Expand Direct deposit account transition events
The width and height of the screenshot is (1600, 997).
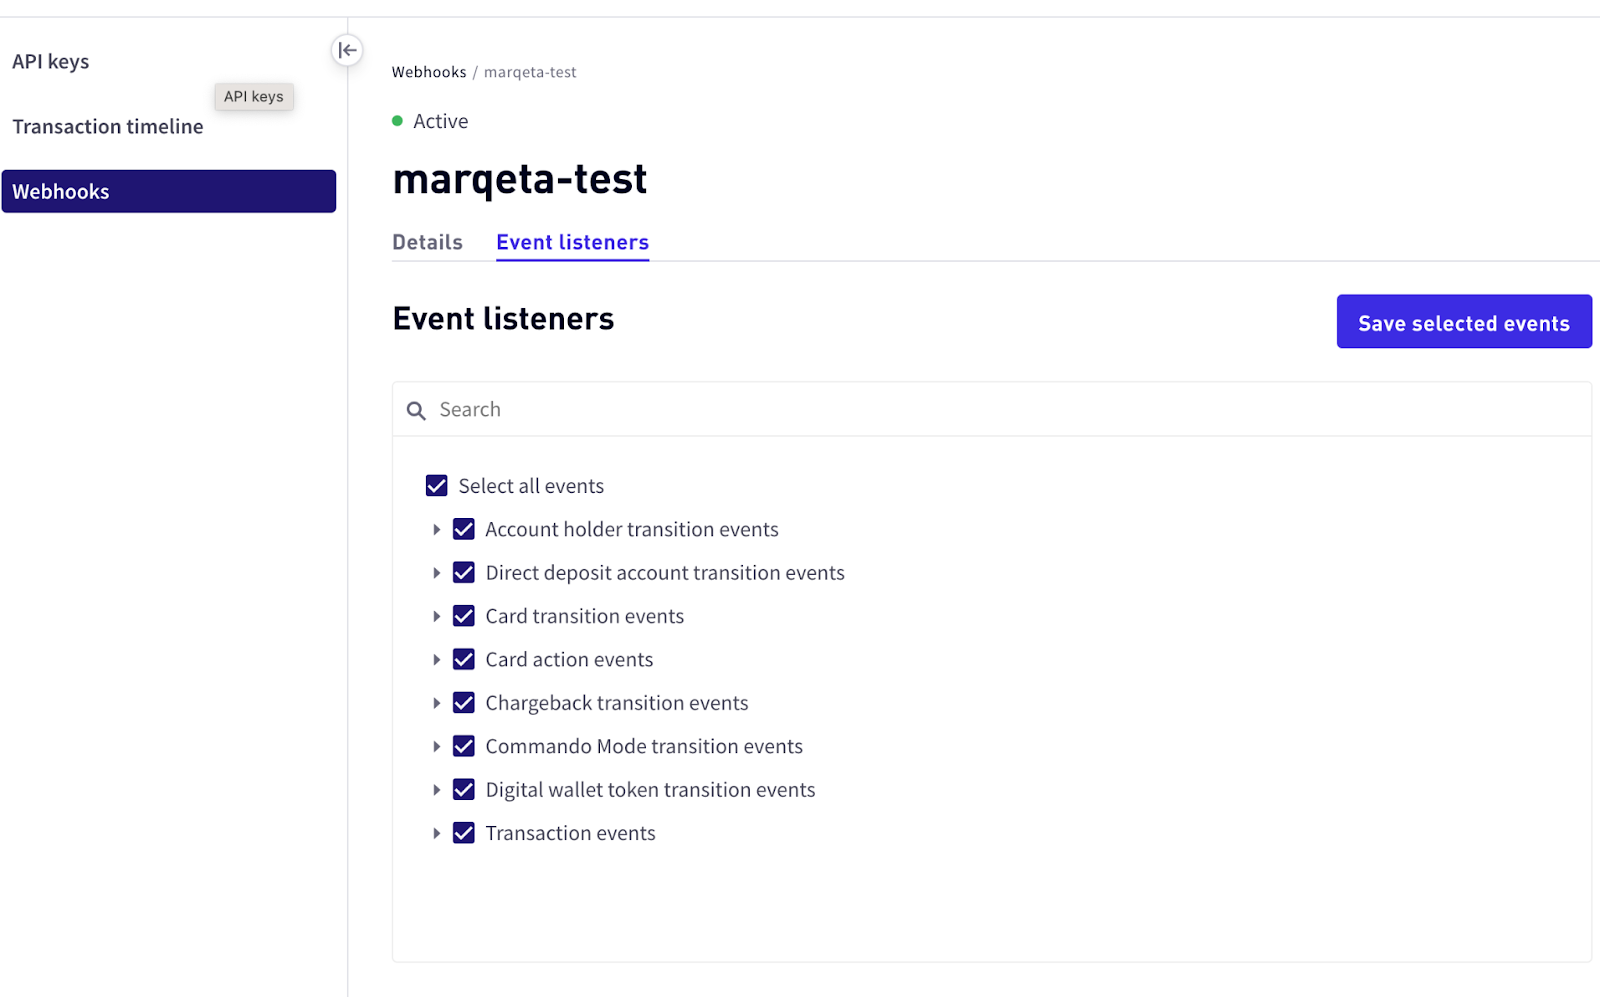(x=436, y=573)
